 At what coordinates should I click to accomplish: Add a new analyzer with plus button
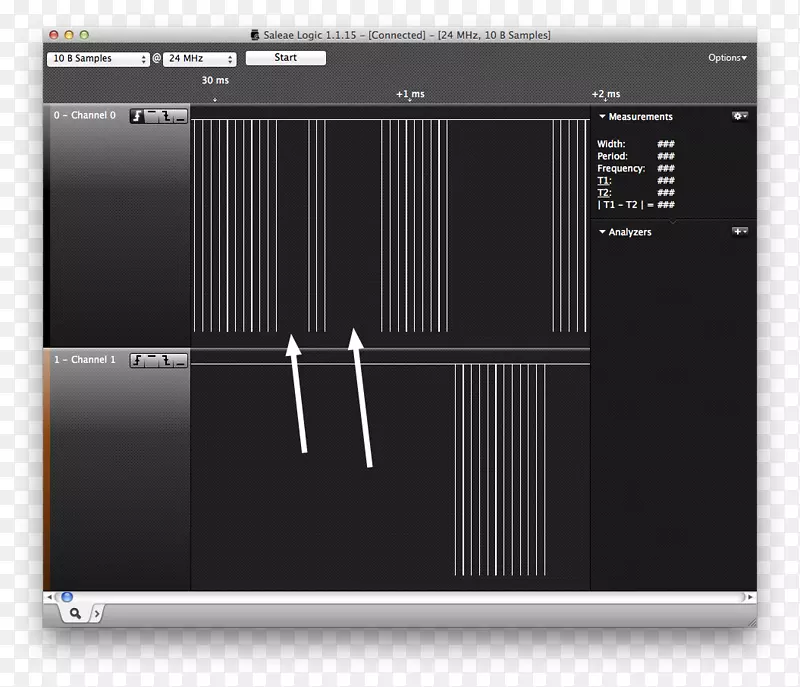740,232
